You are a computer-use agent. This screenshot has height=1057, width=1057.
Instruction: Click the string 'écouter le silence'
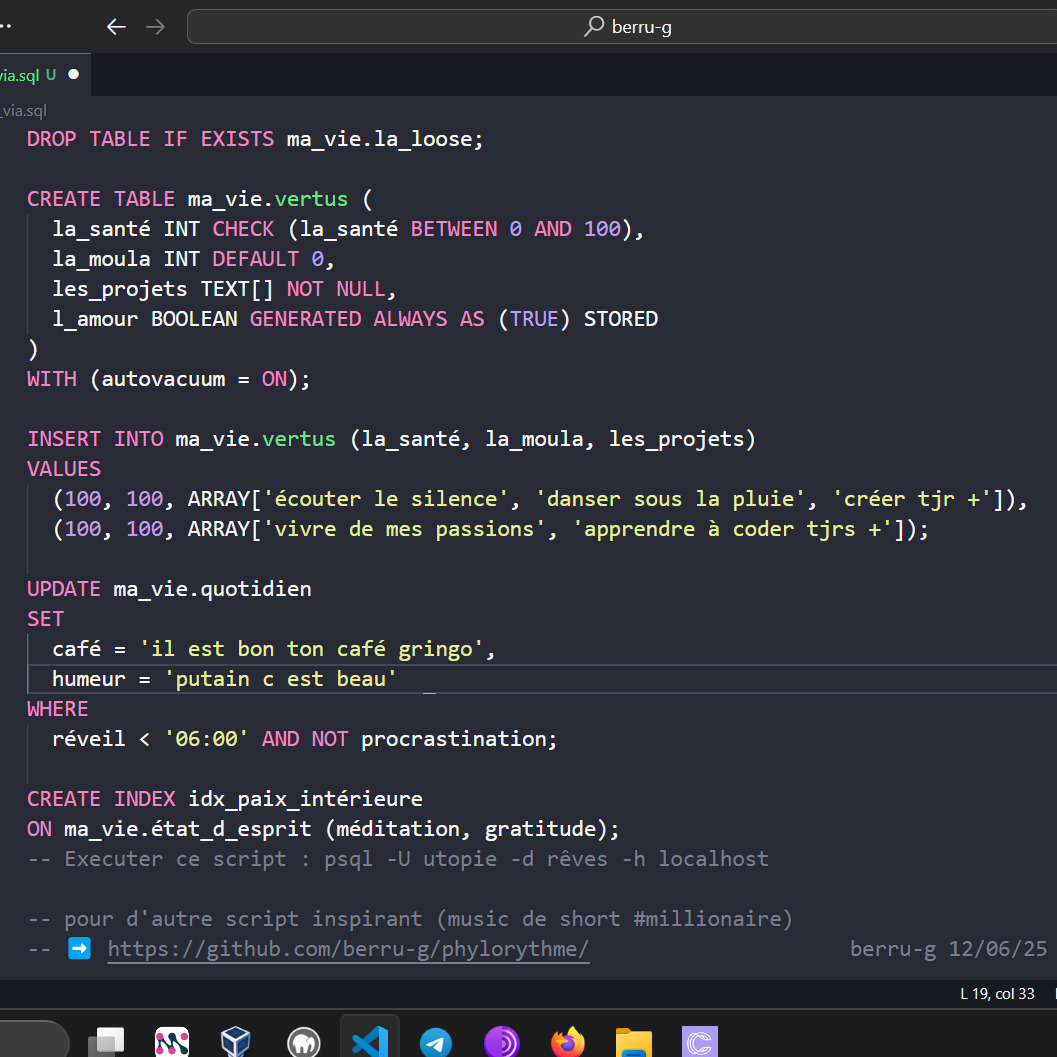tap(385, 499)
